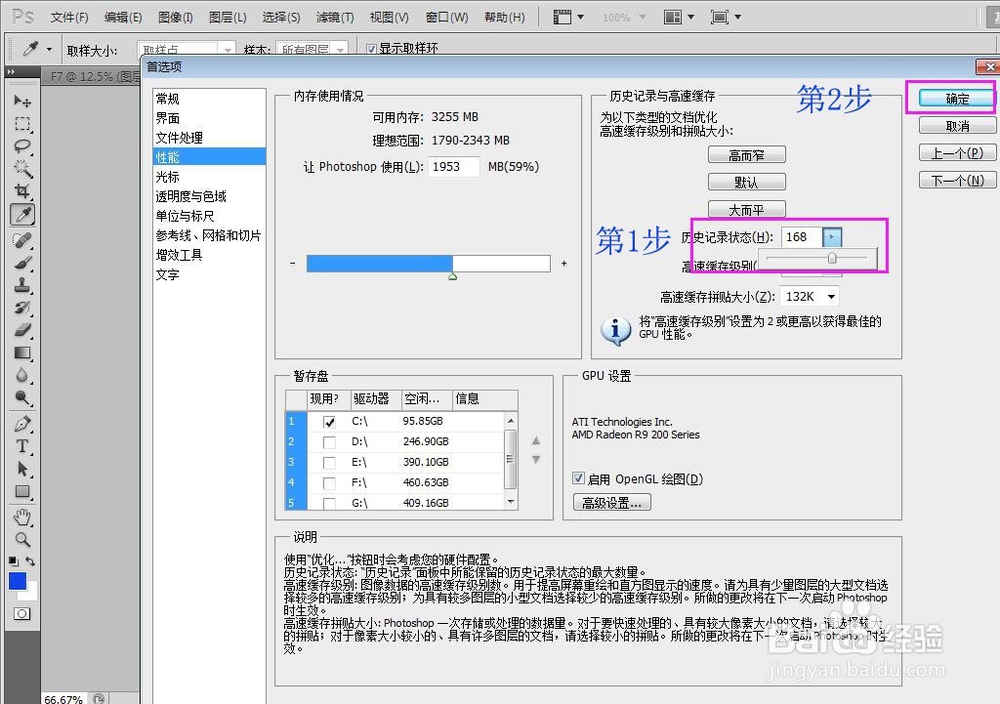Screen dimensions: 1000x704
Task: Select the Brush tool
Action: [x=22, y=262]
